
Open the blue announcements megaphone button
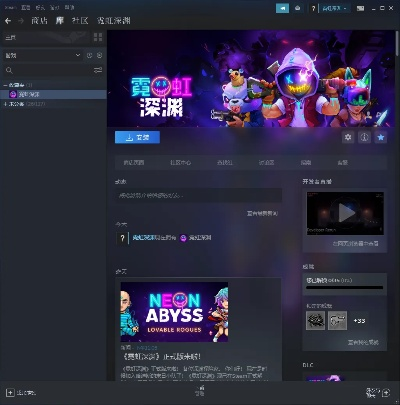(x=282, y=8)
